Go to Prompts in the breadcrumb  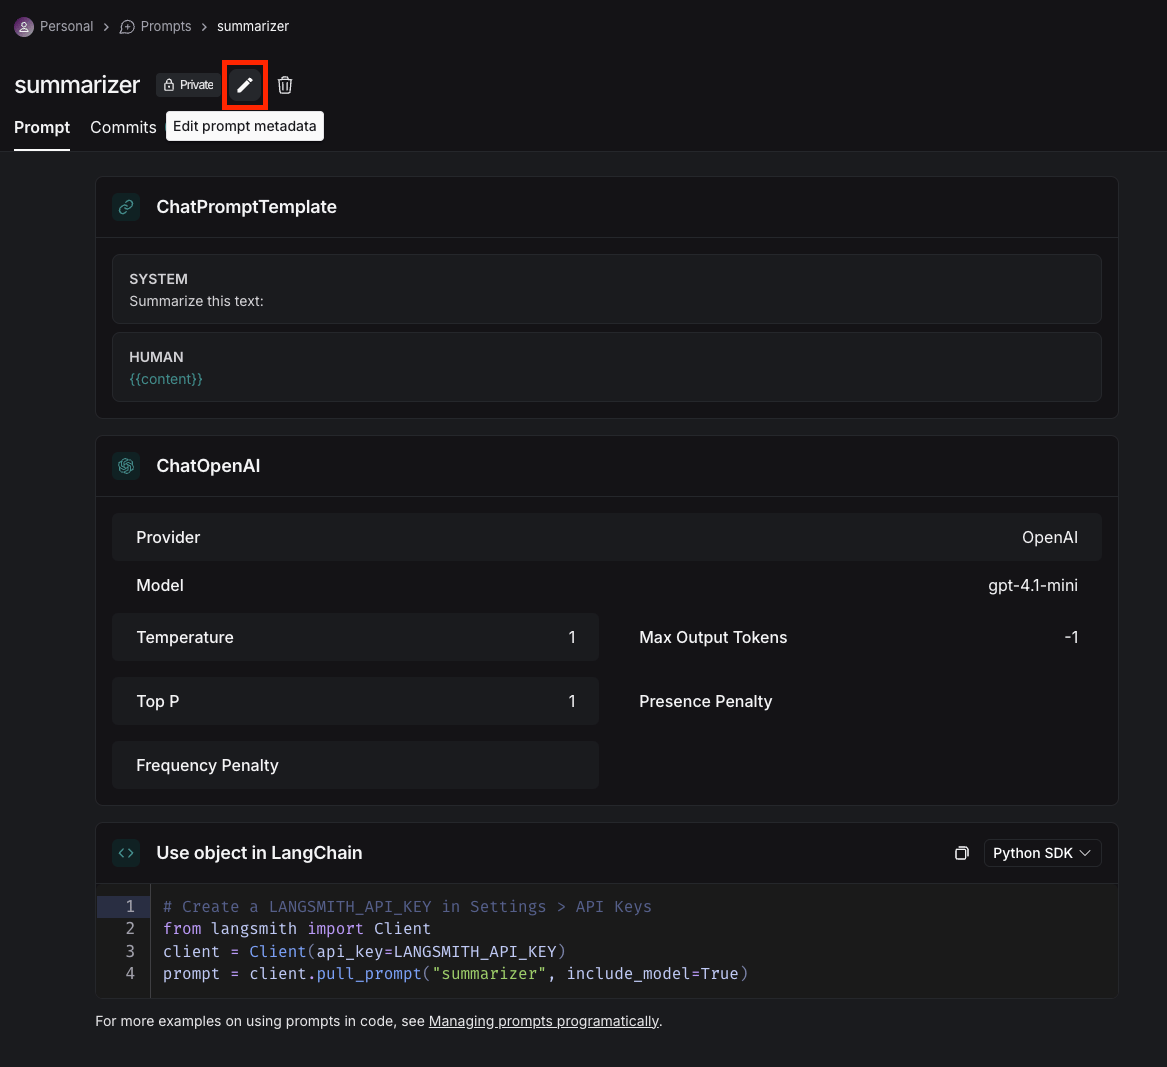coord(165,26)
